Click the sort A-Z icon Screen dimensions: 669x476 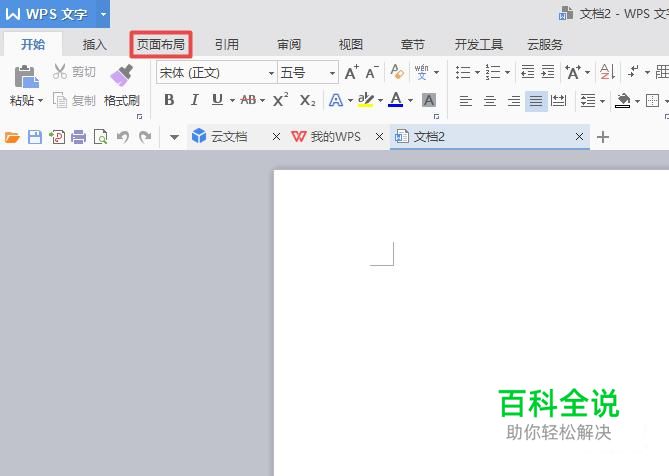[x=608, y=72]
